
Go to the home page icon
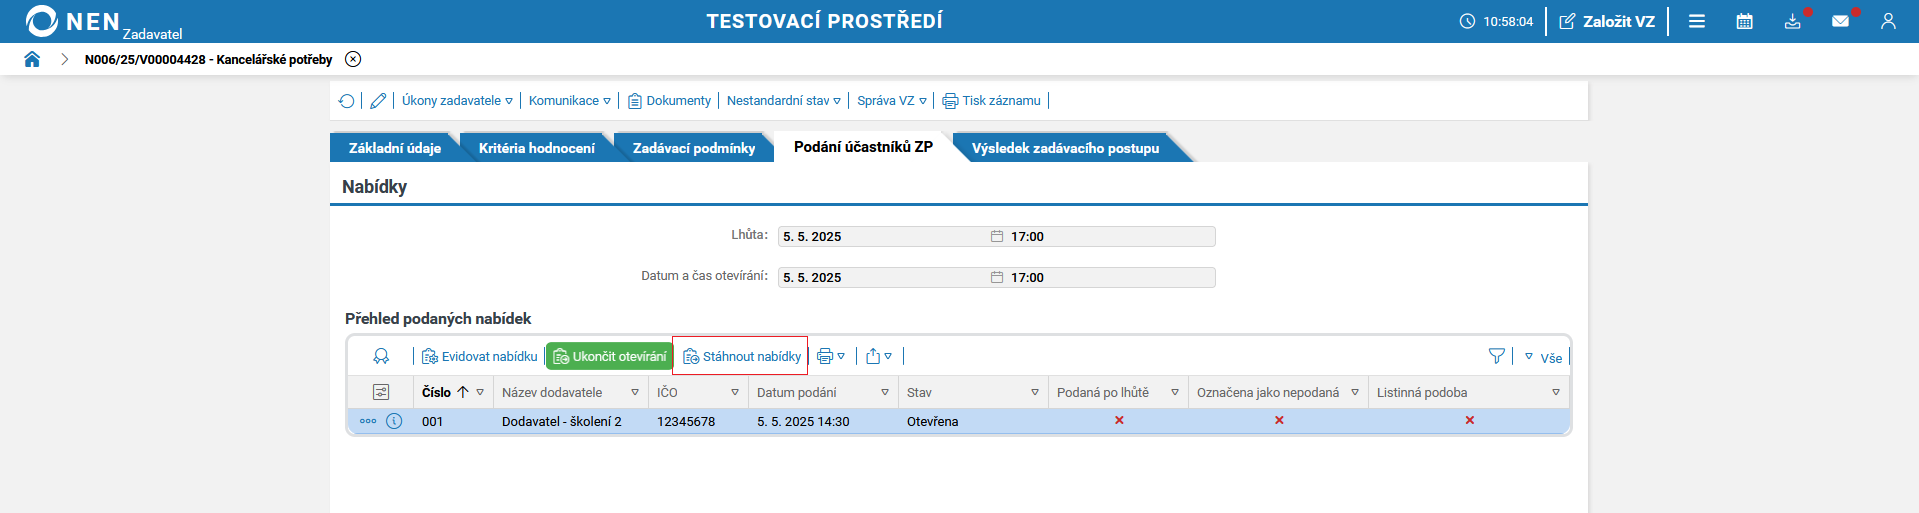[x=32, y=59]
